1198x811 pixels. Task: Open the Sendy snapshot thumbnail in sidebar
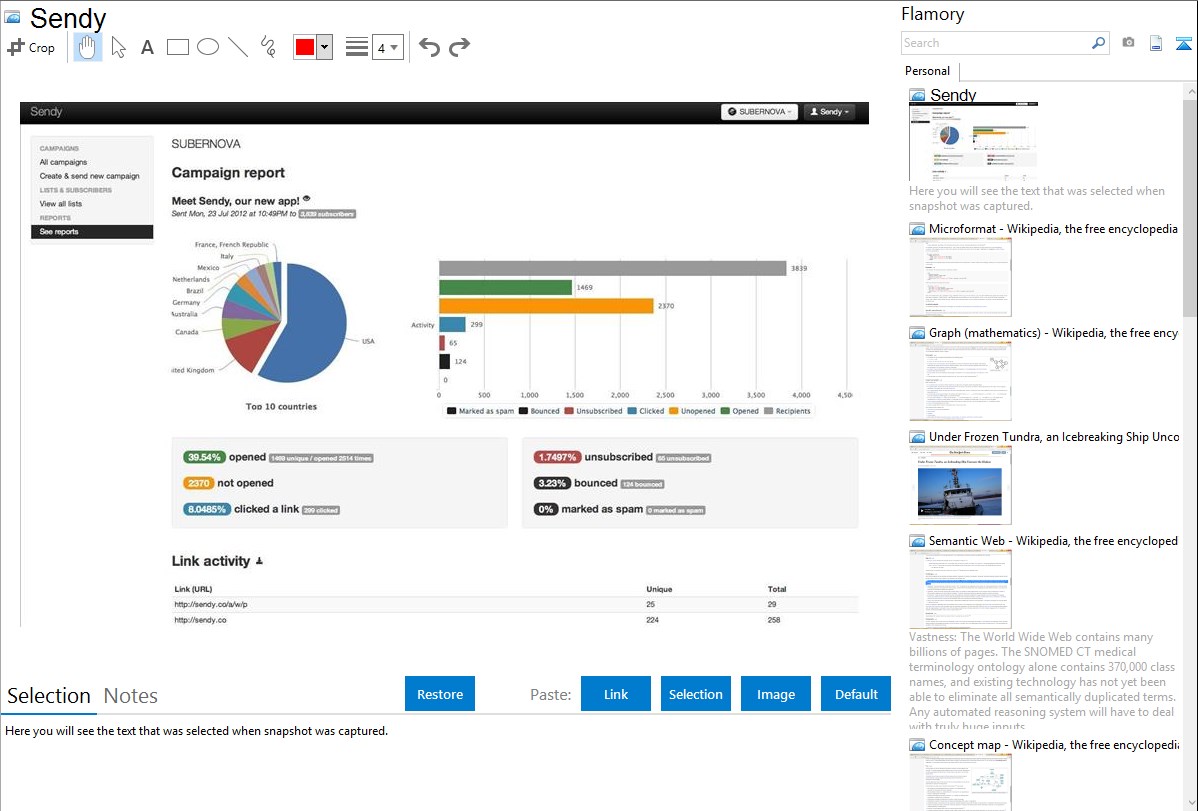973,142
